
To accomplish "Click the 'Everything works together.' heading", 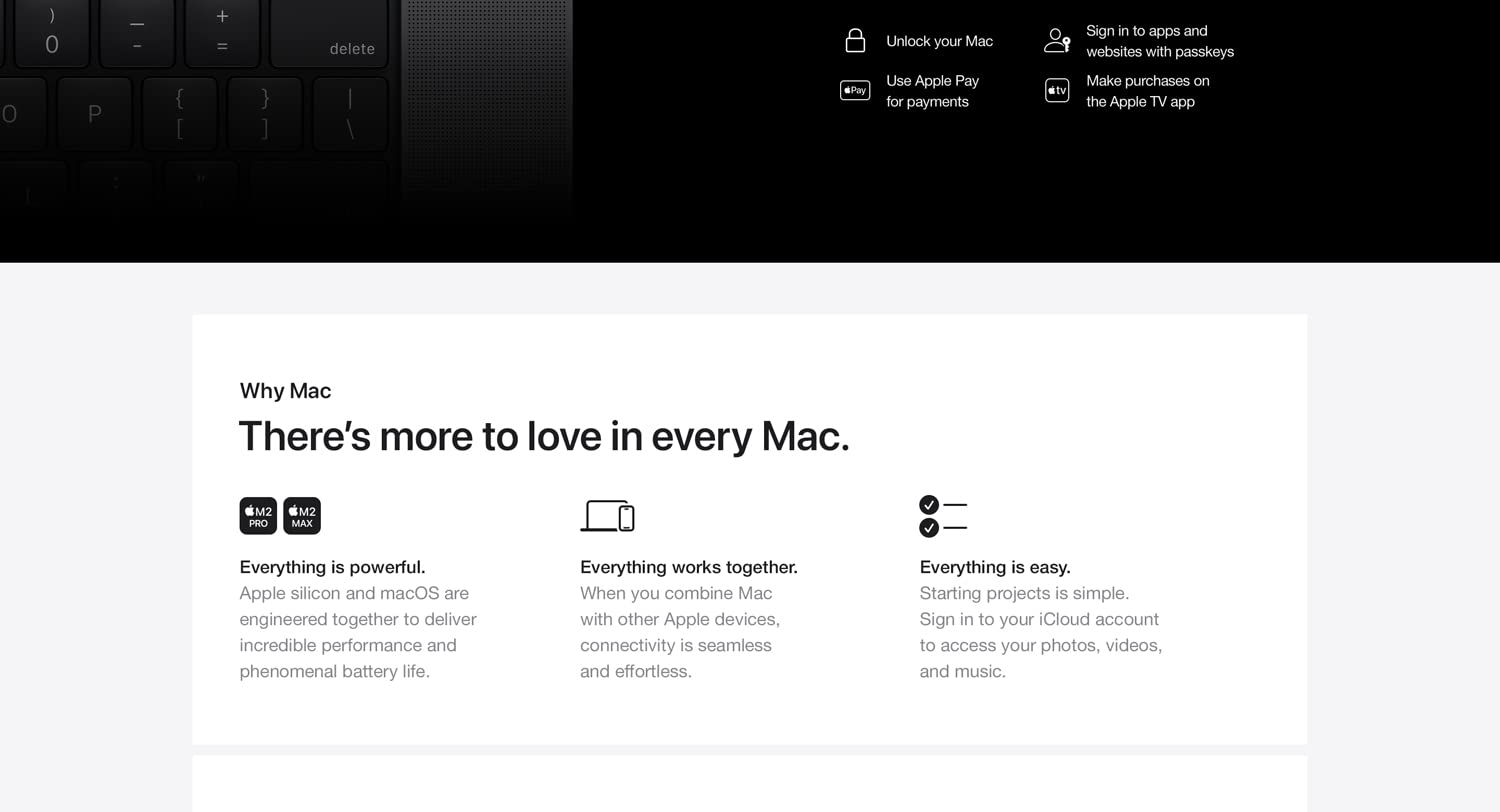I will pos(688,567).
